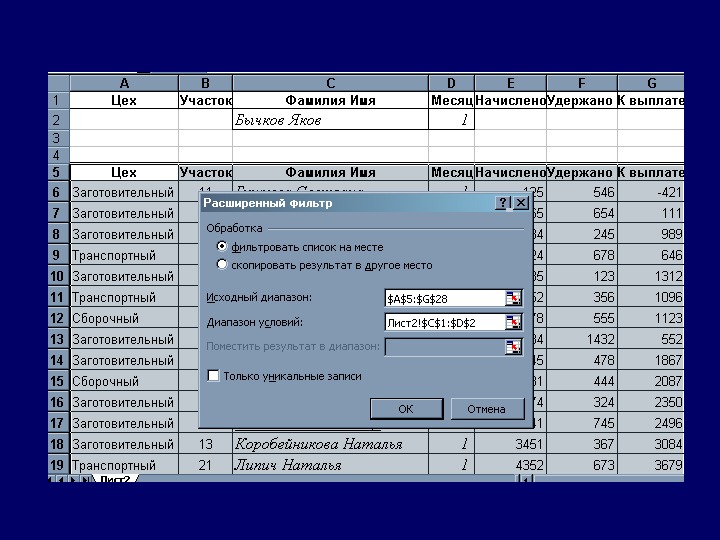720x540 pixels.
Task: Click first-sheet tab scroll arrow
Action: point(51,479)
